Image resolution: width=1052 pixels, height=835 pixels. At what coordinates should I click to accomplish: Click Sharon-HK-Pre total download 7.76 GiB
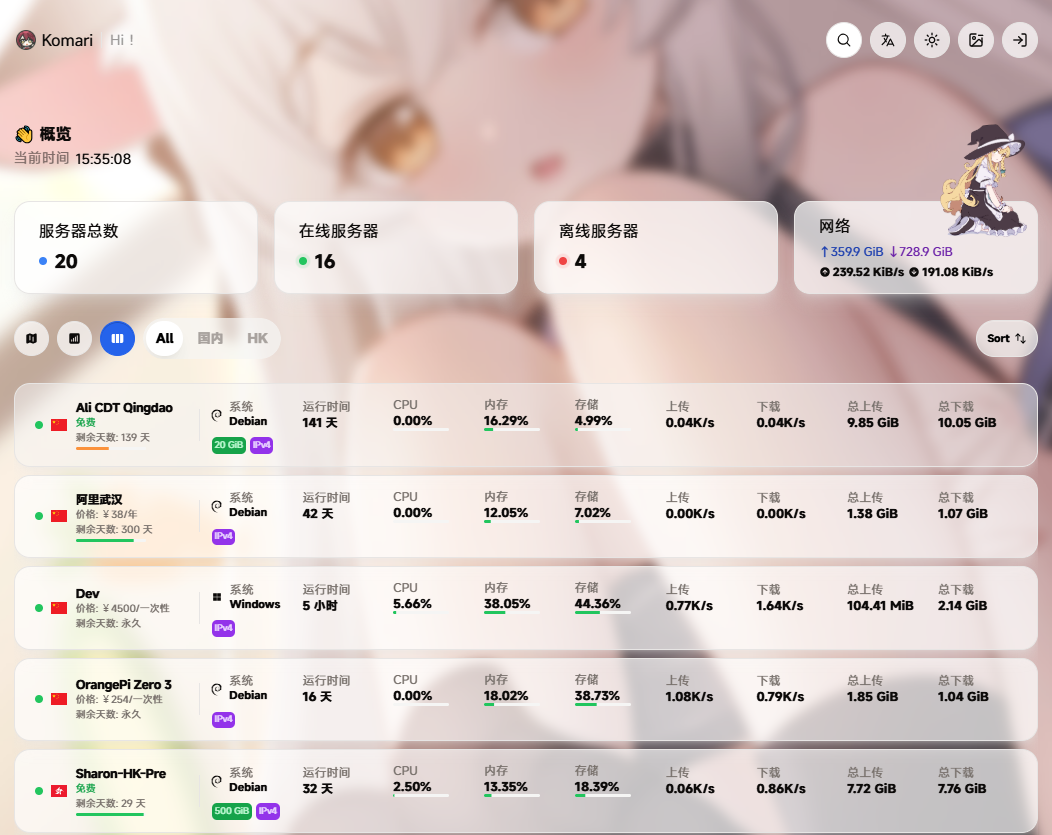coord(962,789)
